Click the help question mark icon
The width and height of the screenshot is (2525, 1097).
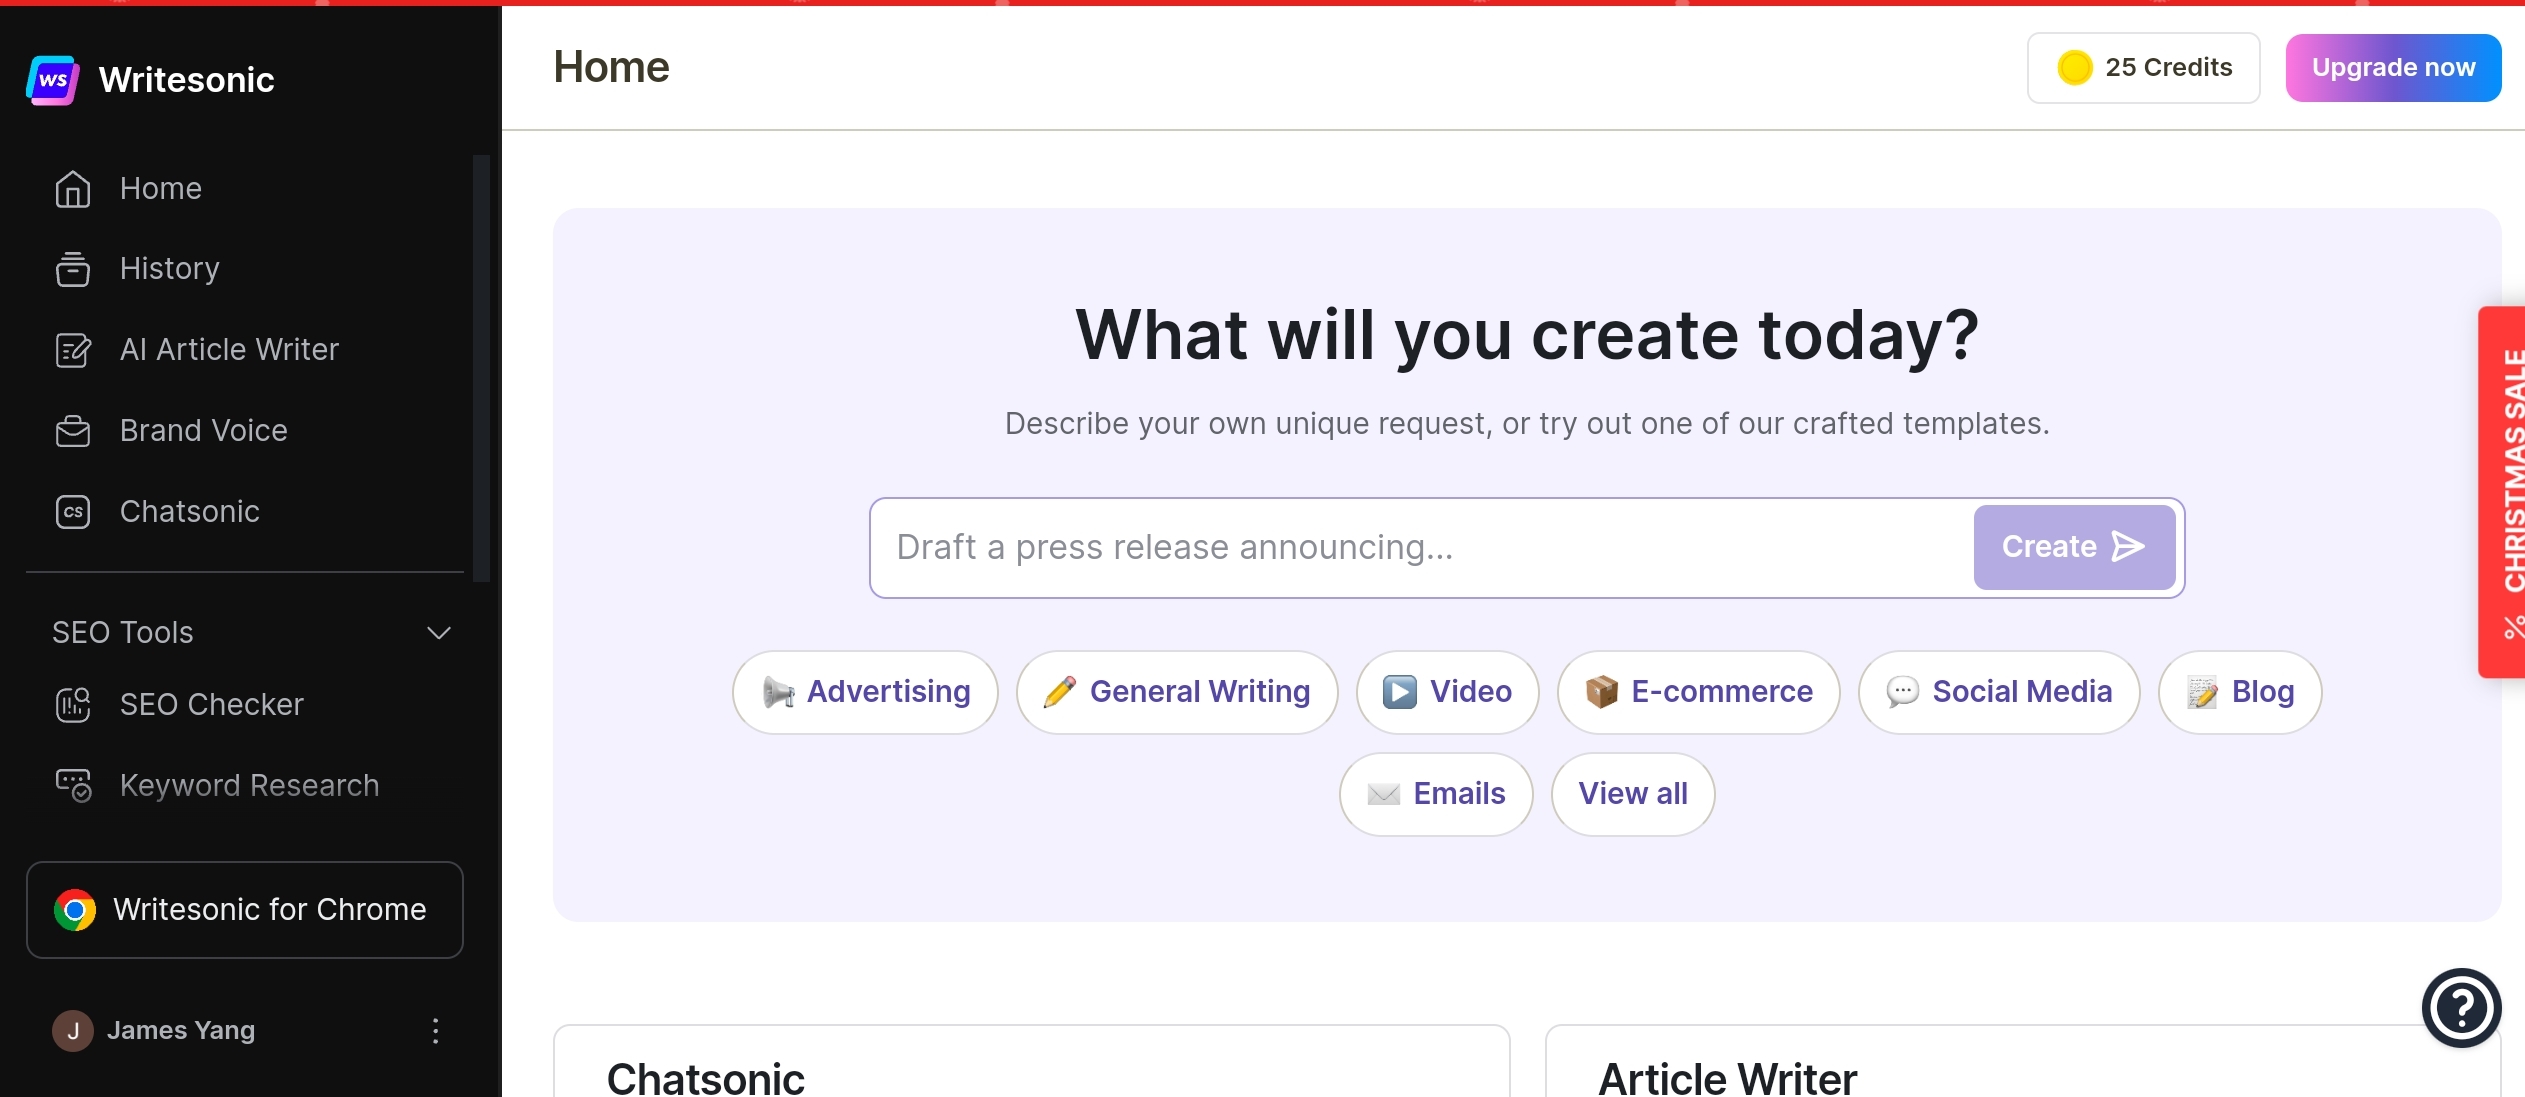pos(2460,1008)
